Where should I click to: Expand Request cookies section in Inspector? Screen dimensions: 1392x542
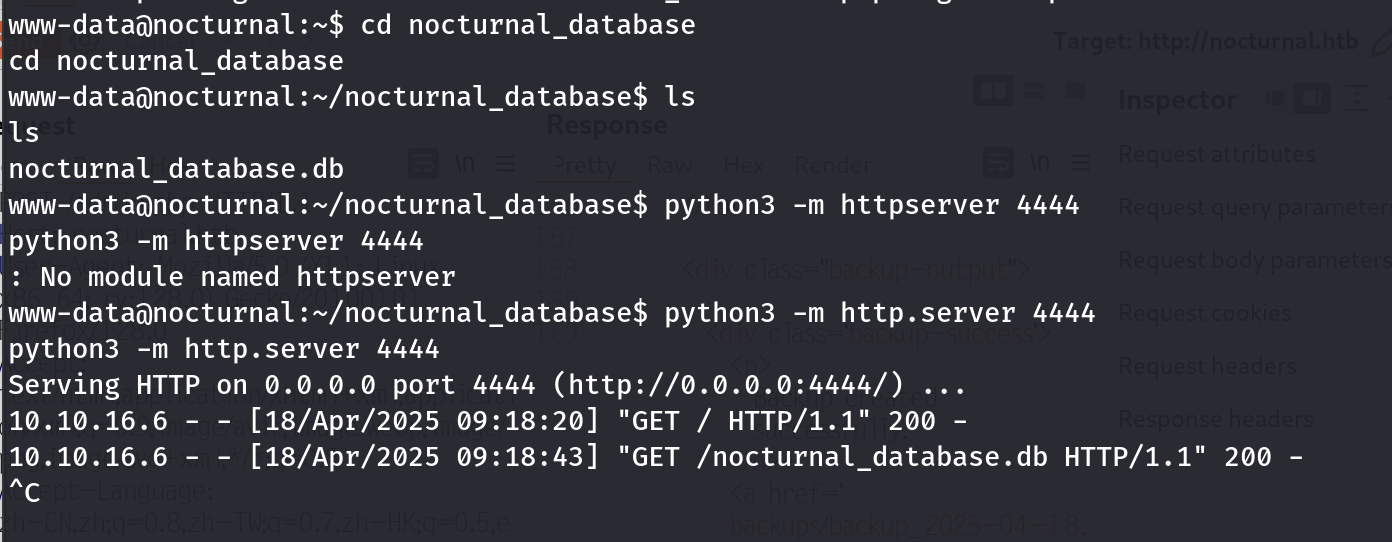(1205, 313)
